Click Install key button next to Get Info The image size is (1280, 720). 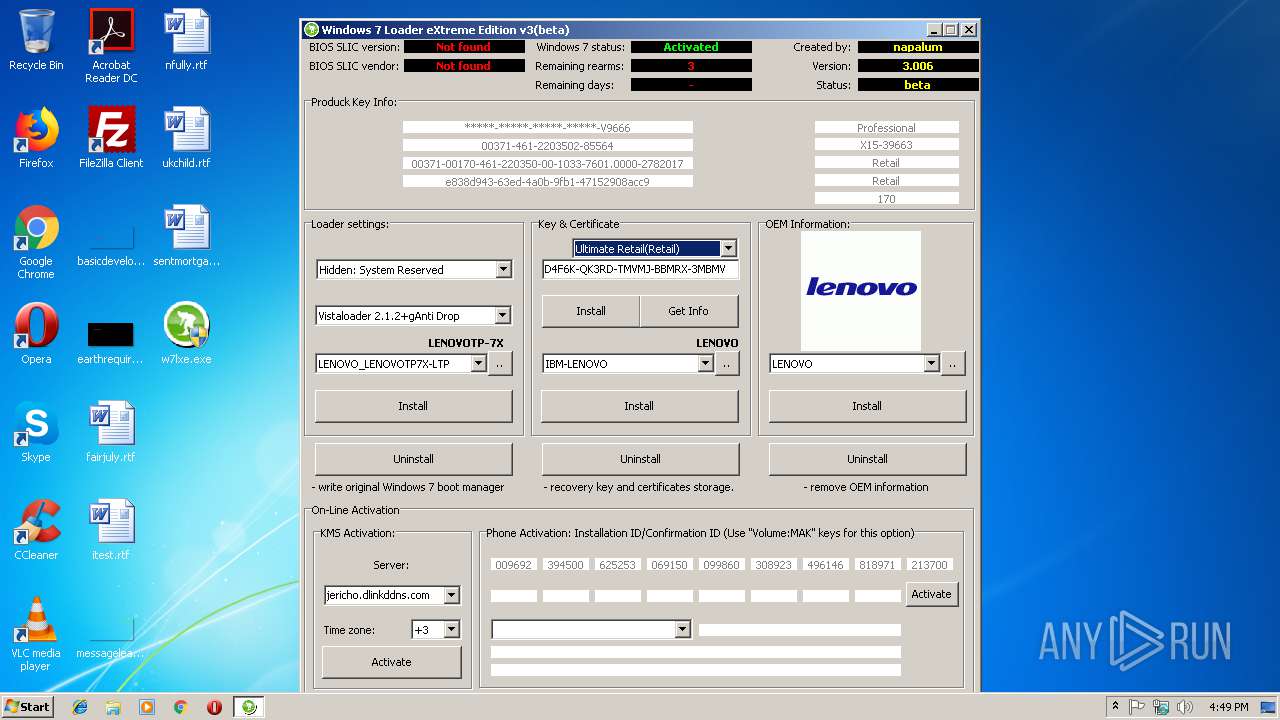click(591, 311)
